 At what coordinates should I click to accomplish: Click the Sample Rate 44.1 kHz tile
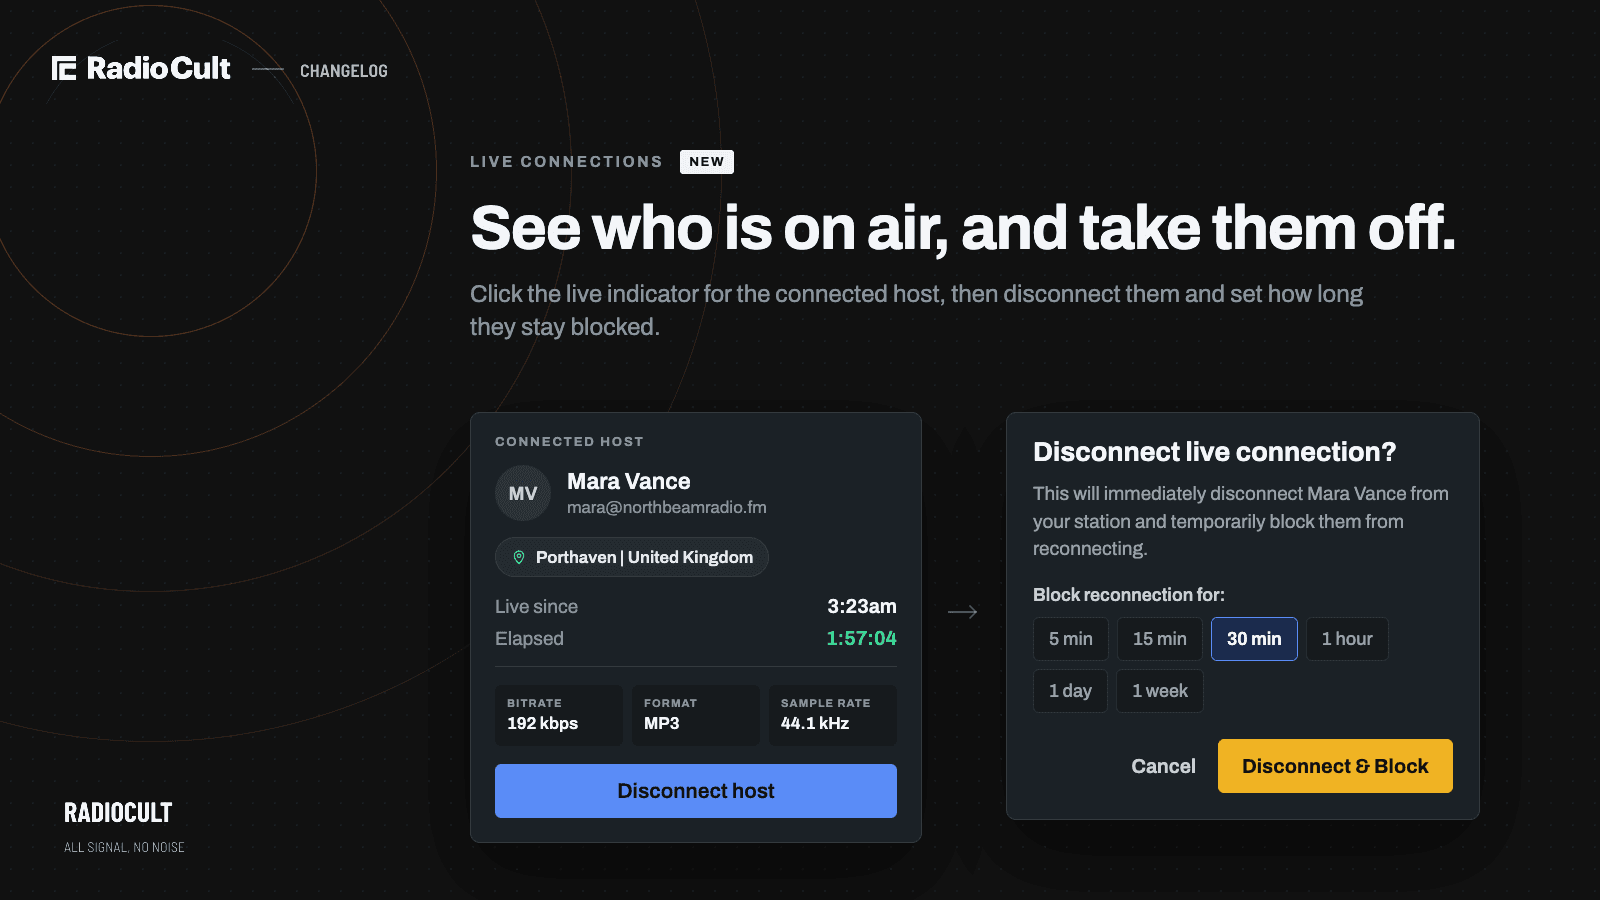tap(833, 715)
